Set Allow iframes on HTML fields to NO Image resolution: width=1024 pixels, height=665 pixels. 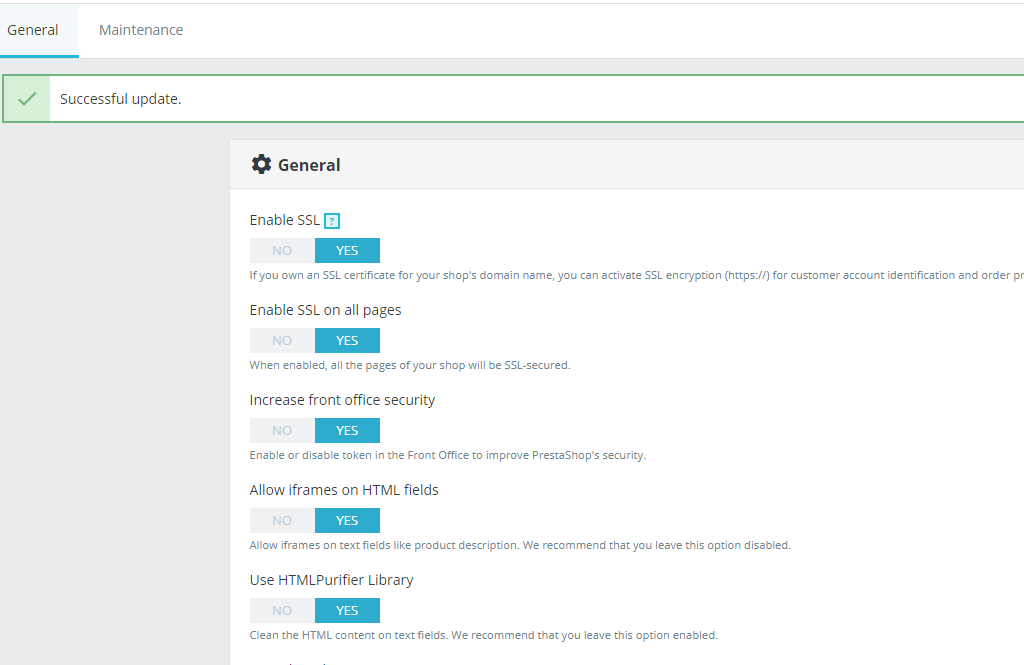coord(282,521)
